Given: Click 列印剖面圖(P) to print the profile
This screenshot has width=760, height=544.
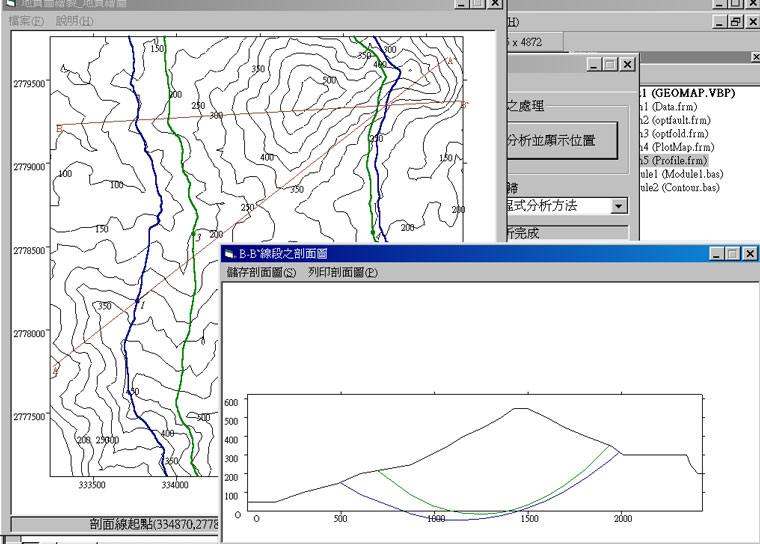Looking at the screenshot, I should pyautogui.click(x=343, y=272).
